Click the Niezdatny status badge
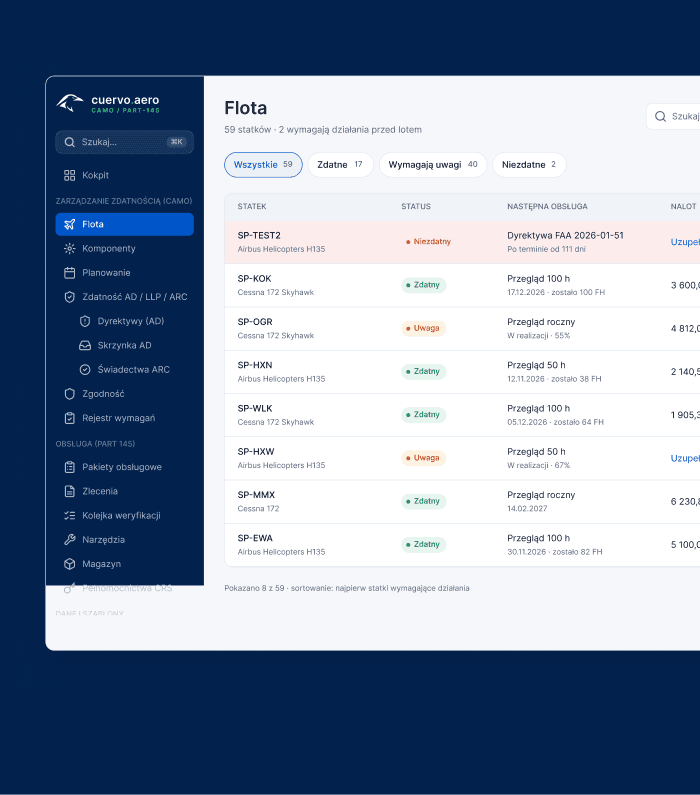Image resolution: width=700 pixels, height=795 pixels. coord(428,242)
